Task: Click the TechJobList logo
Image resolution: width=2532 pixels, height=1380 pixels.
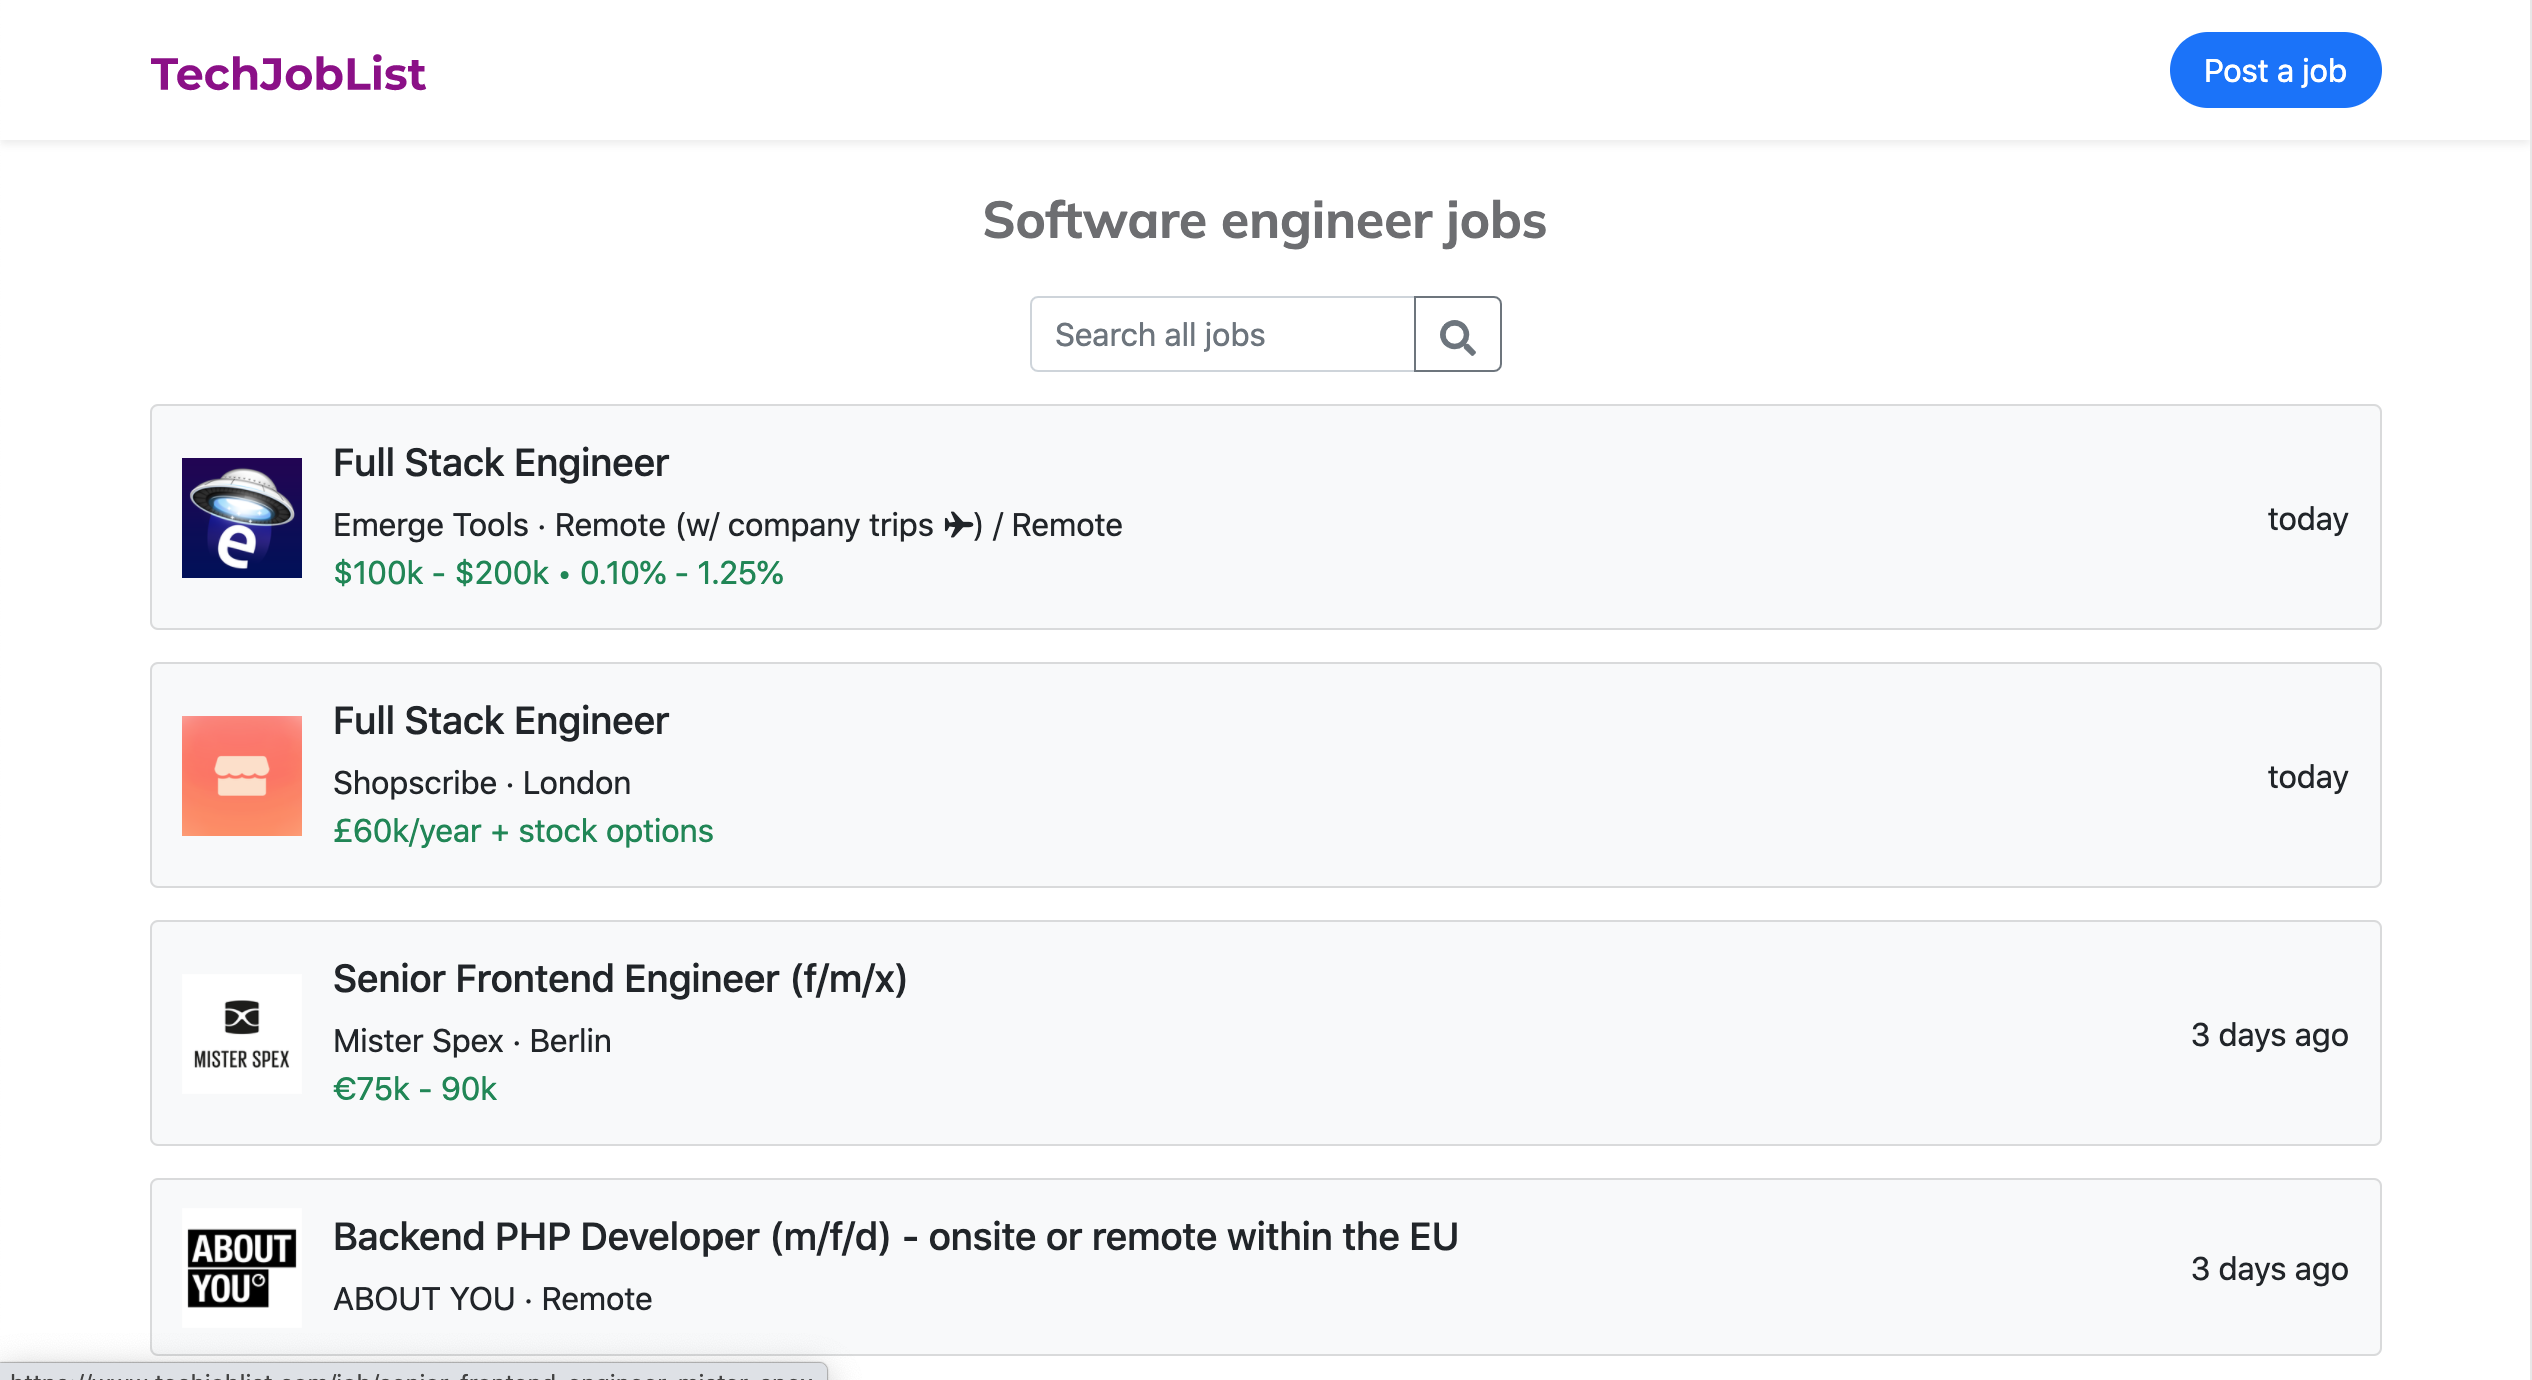Action: (x=288, y=71)
